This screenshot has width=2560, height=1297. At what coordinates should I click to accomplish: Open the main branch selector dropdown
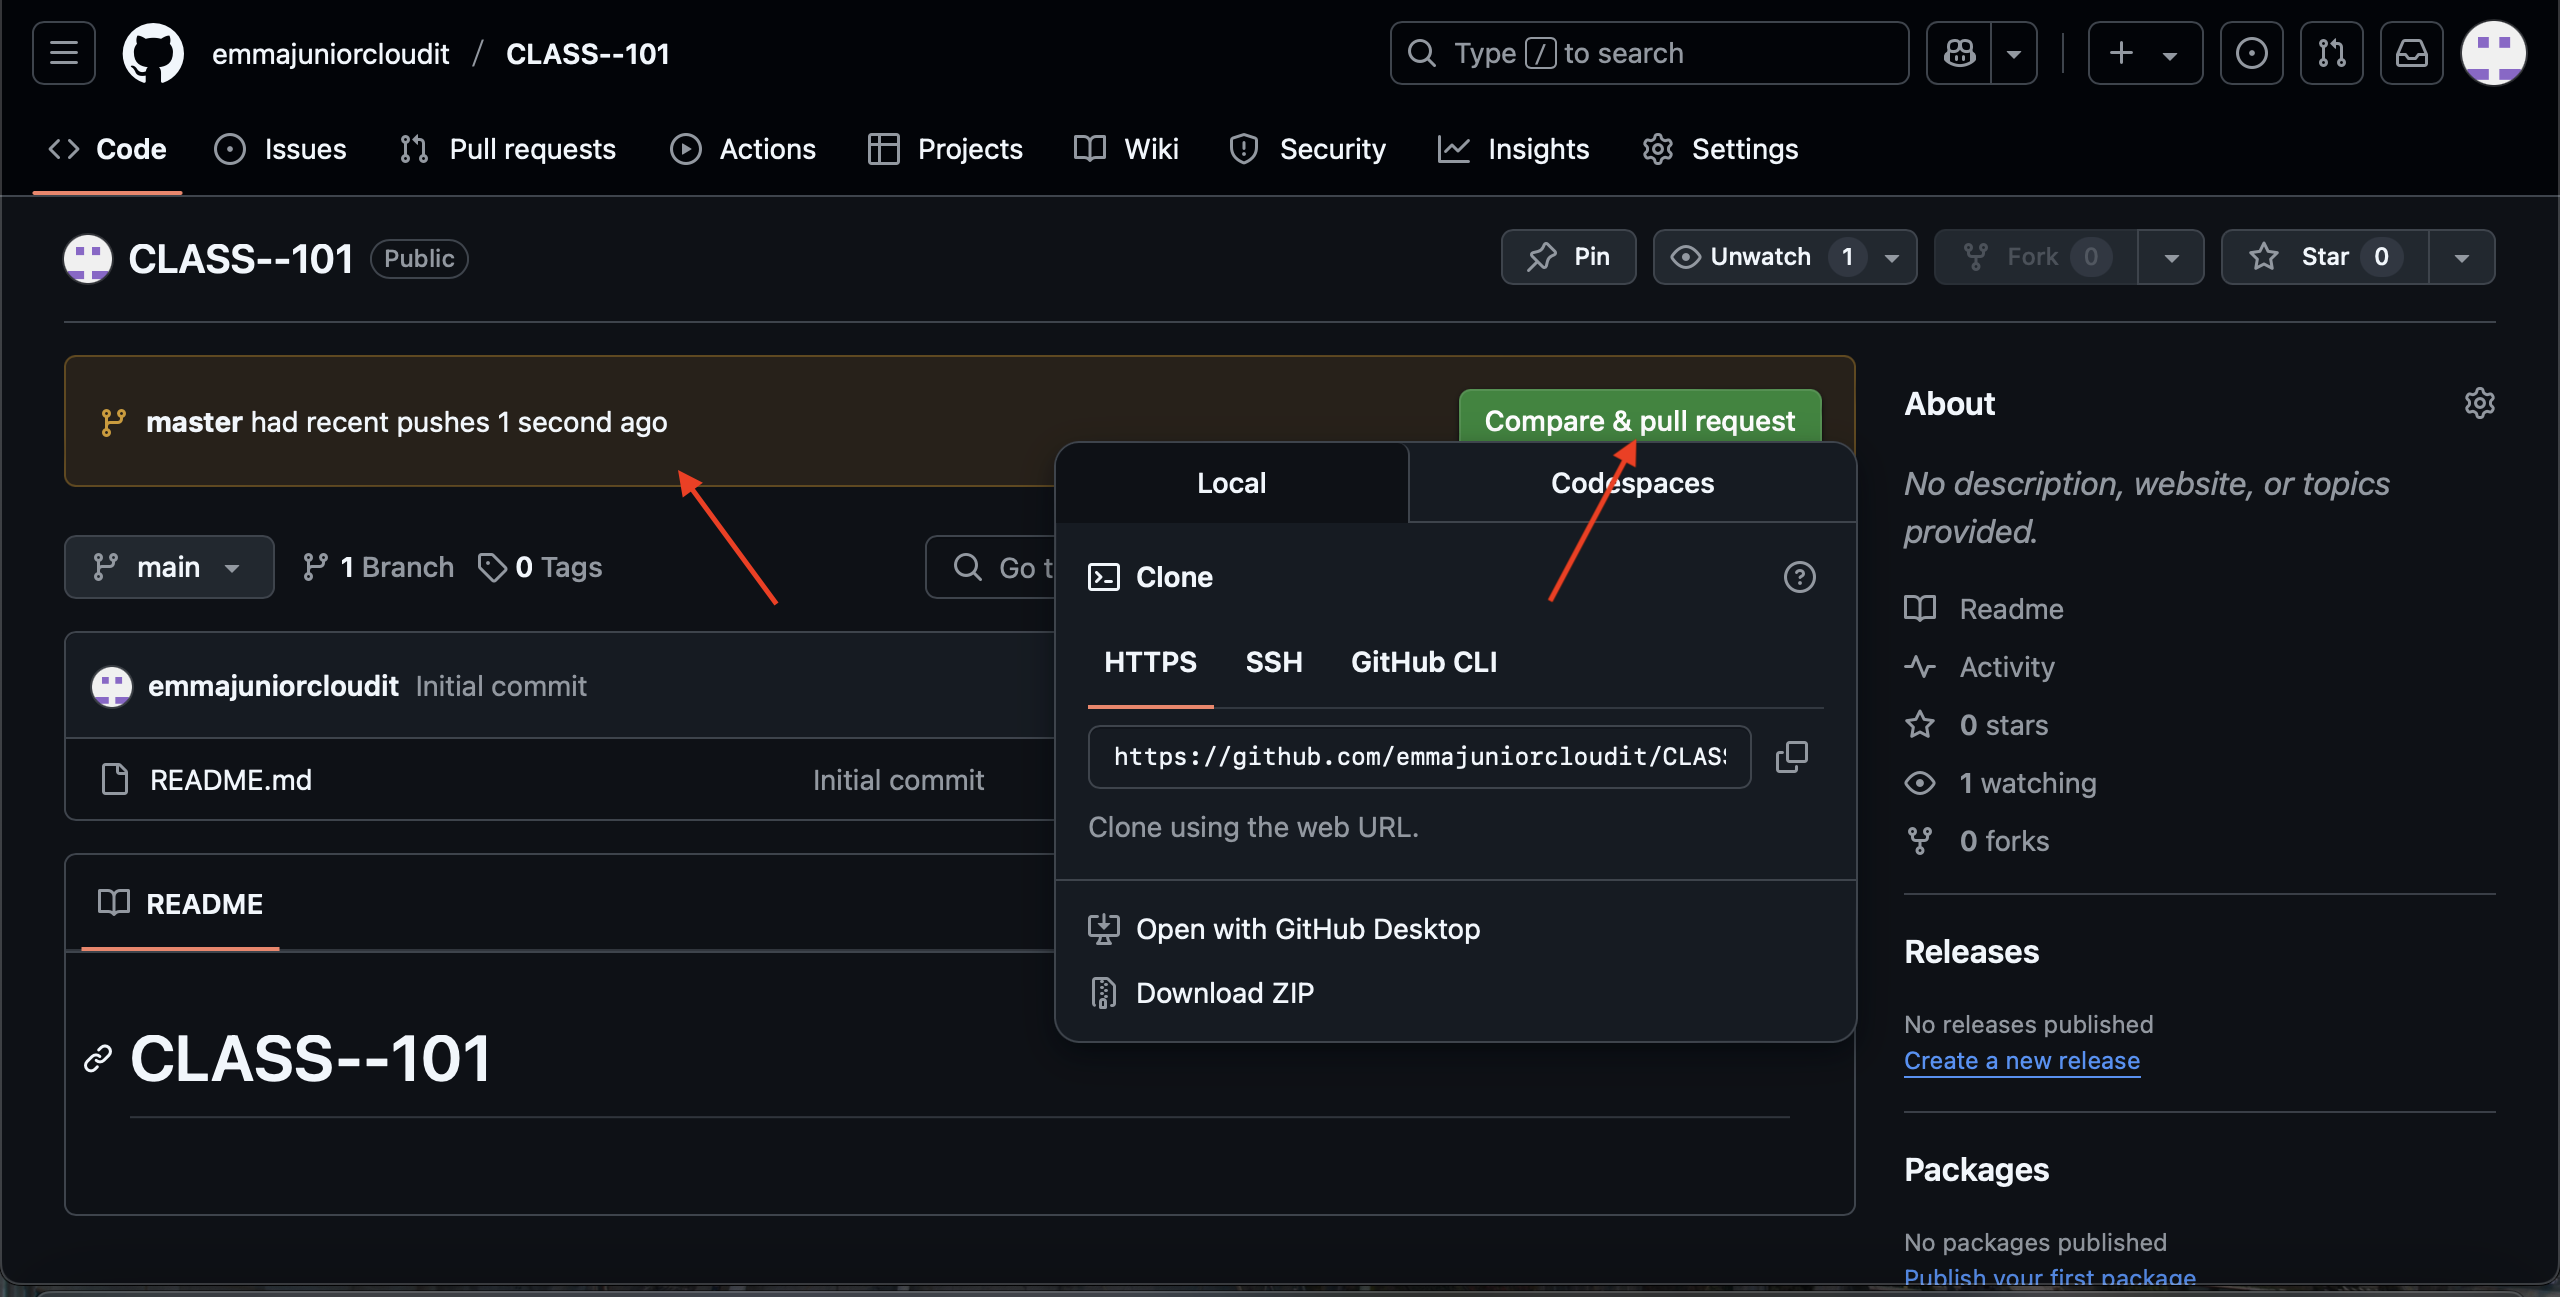point(169,567)
